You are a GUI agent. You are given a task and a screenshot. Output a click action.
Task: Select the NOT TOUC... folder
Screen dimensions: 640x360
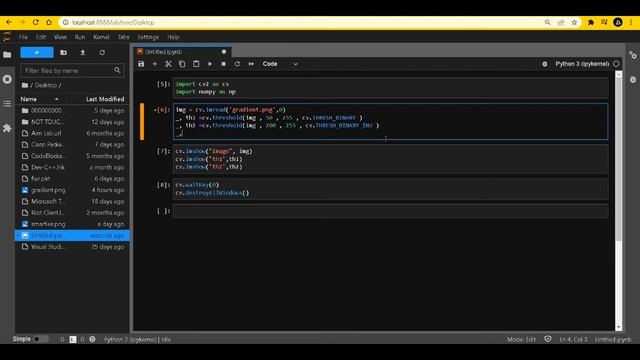pos(72,122)
